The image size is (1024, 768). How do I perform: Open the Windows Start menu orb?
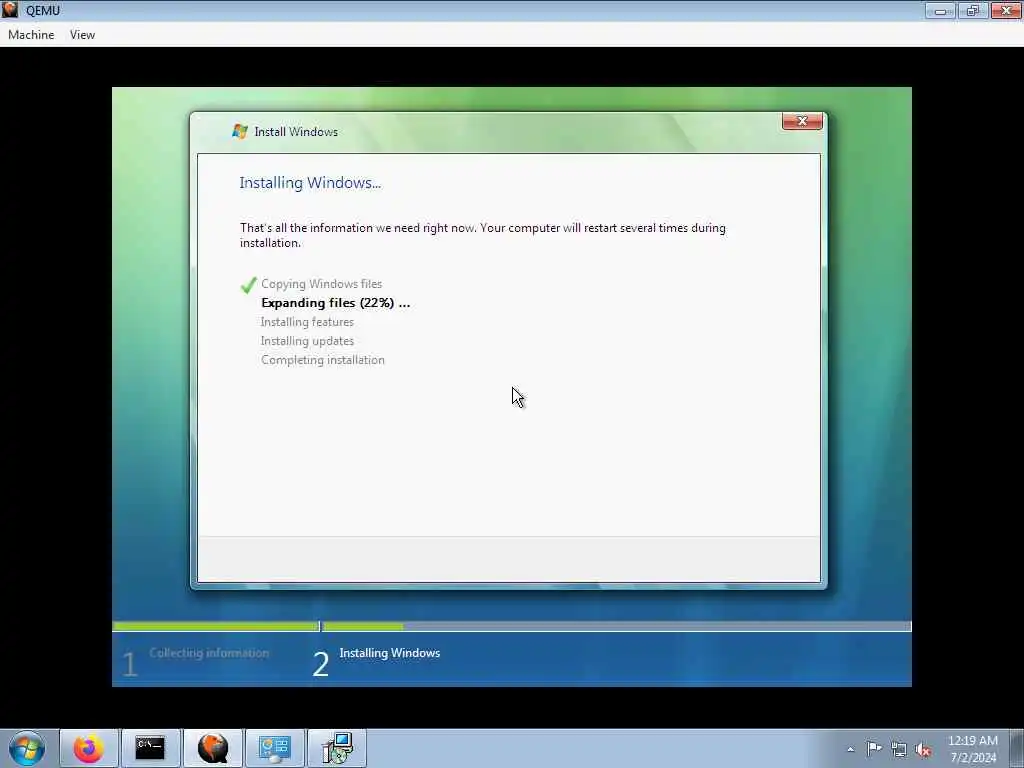pyautogui.click(x=27, y=748)
